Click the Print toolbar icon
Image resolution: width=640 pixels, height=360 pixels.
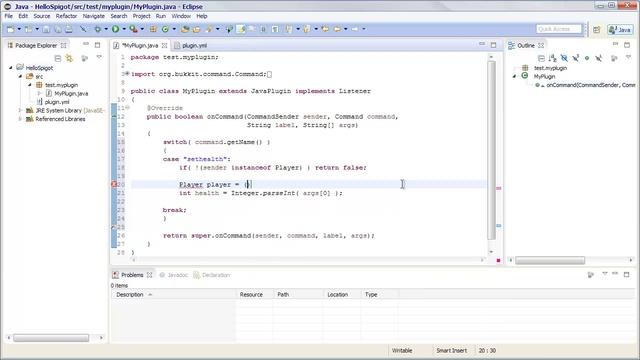[69, 29]
